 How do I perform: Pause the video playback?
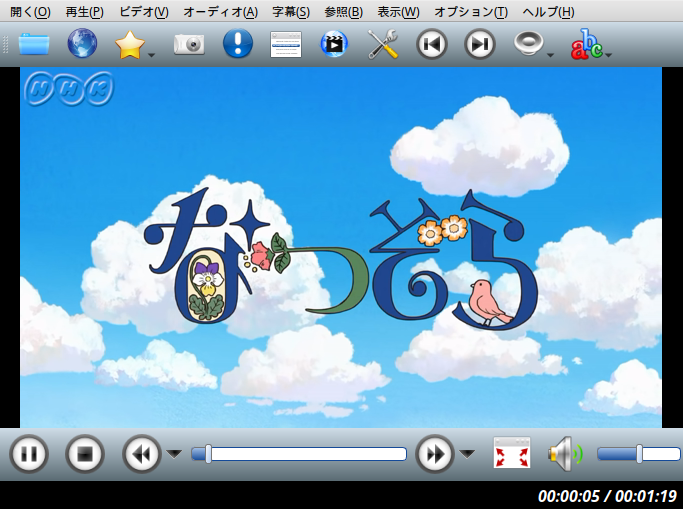(x=29, y=454)
